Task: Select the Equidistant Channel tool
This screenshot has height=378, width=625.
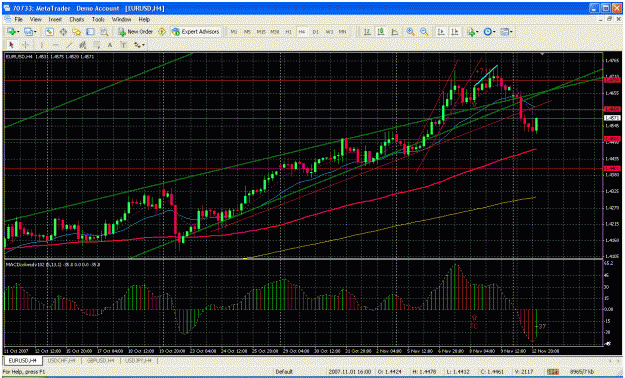Action: pyautogui.click(x=83, y=45)
